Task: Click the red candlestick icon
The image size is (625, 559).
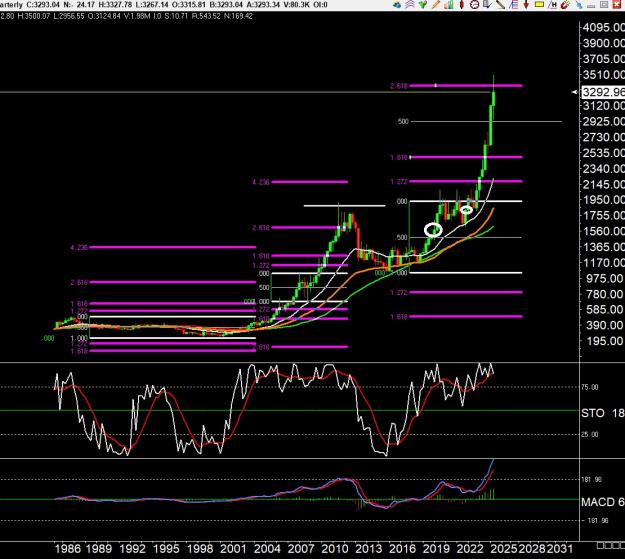Action: click(462, 4)
